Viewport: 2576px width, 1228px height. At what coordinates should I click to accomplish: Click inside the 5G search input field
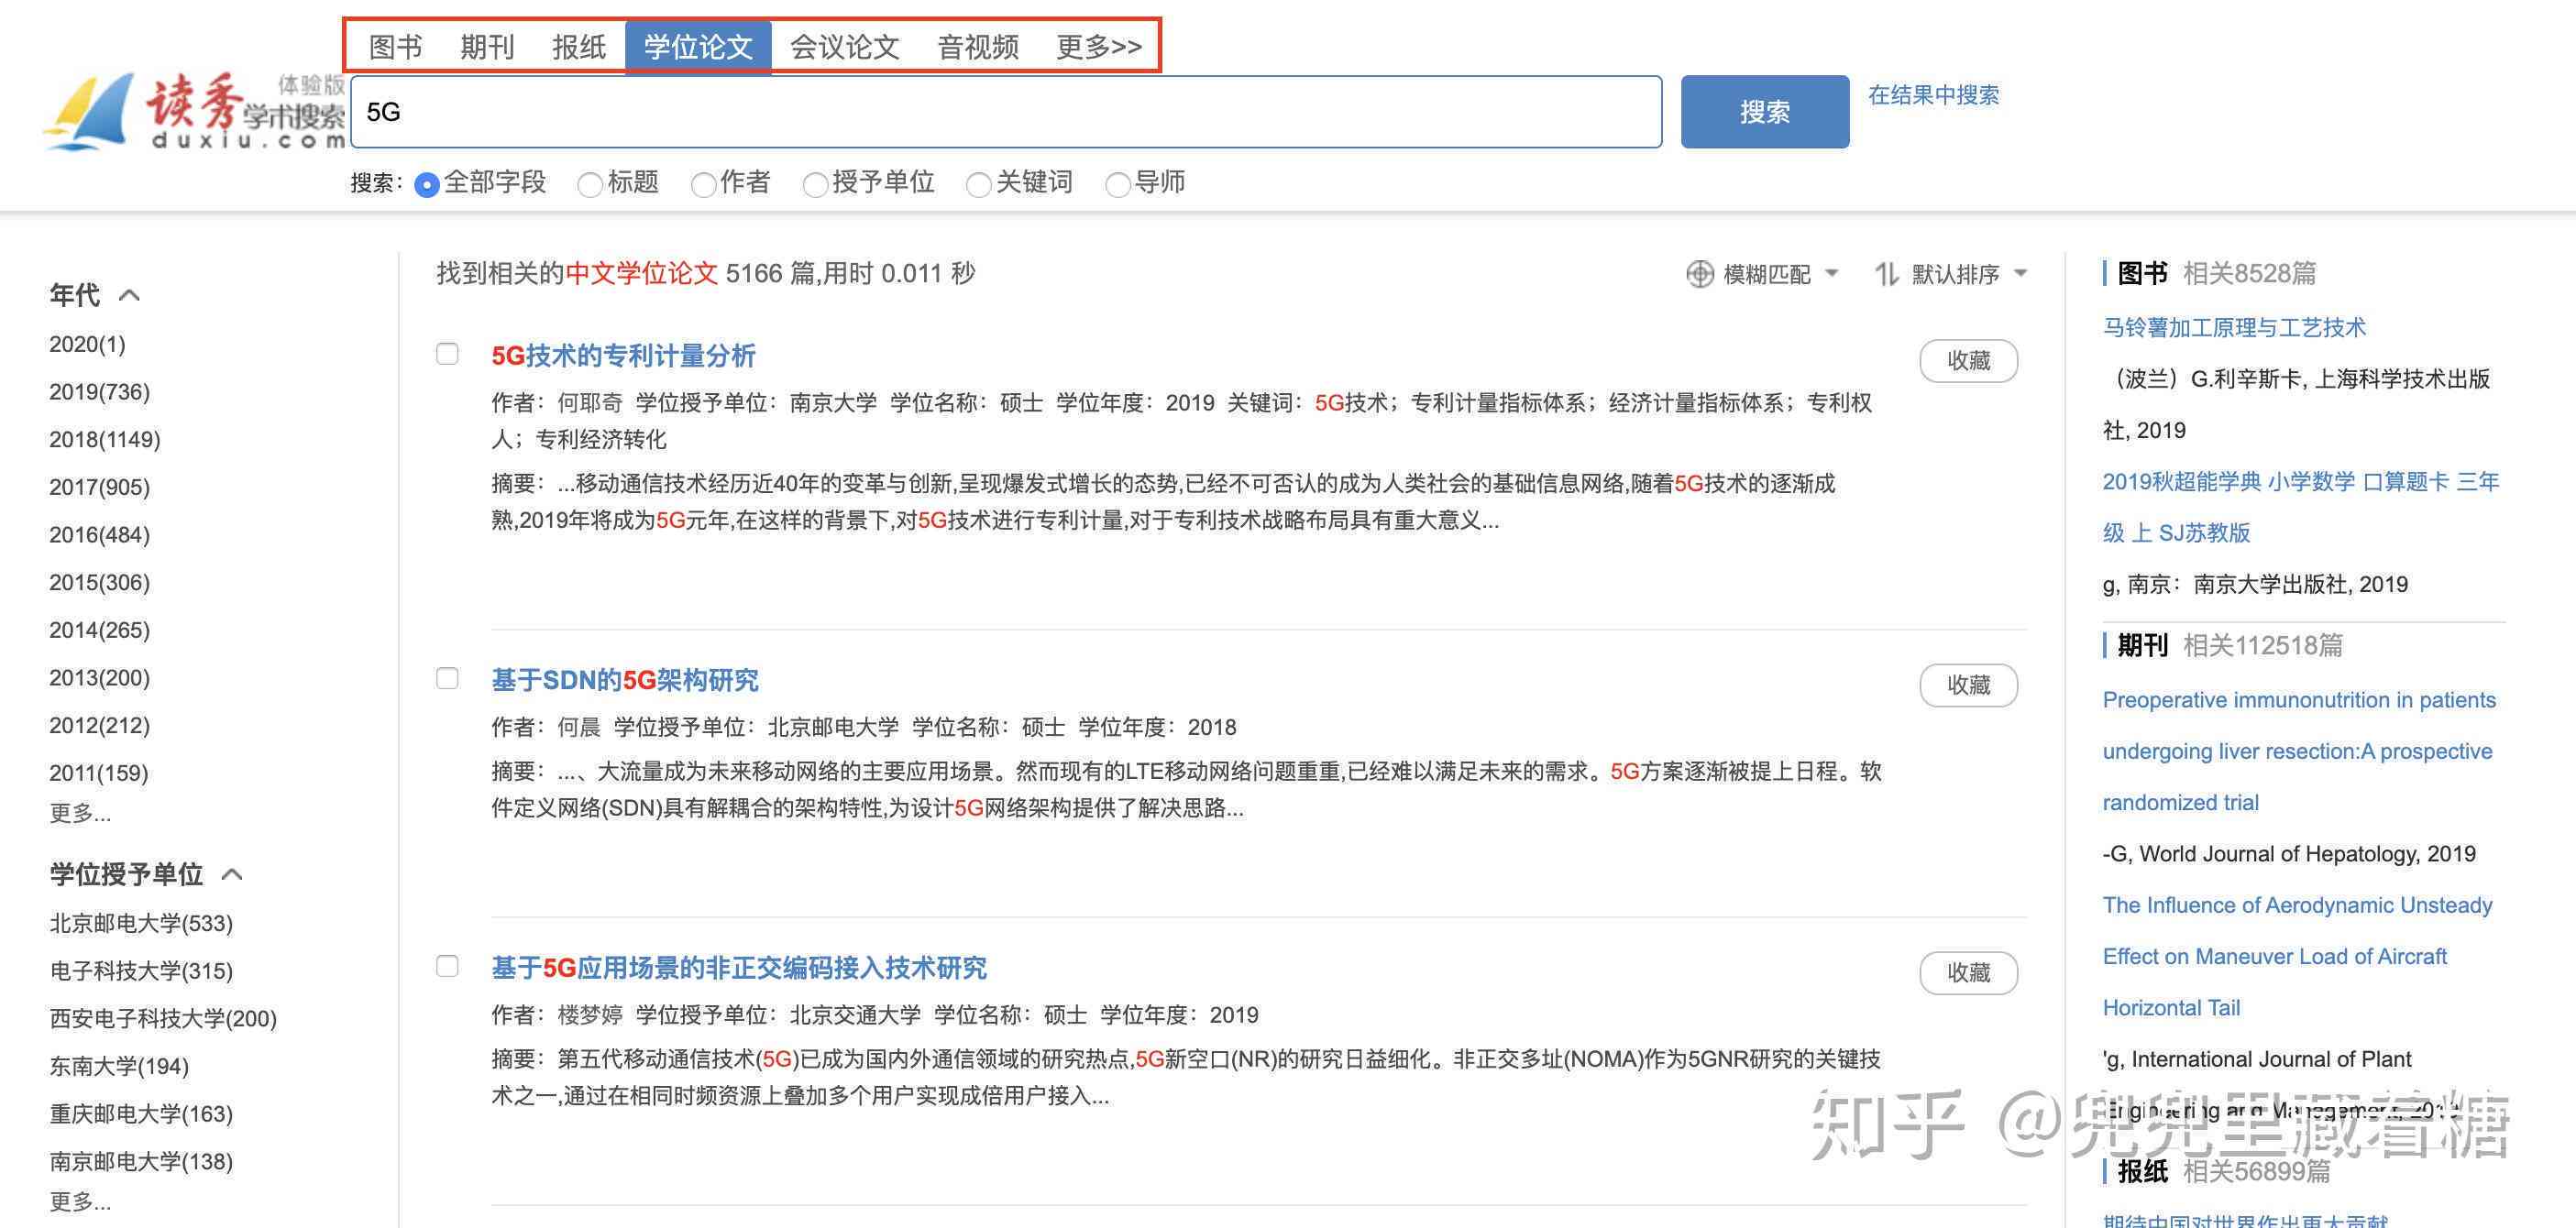pos(1006,112)
